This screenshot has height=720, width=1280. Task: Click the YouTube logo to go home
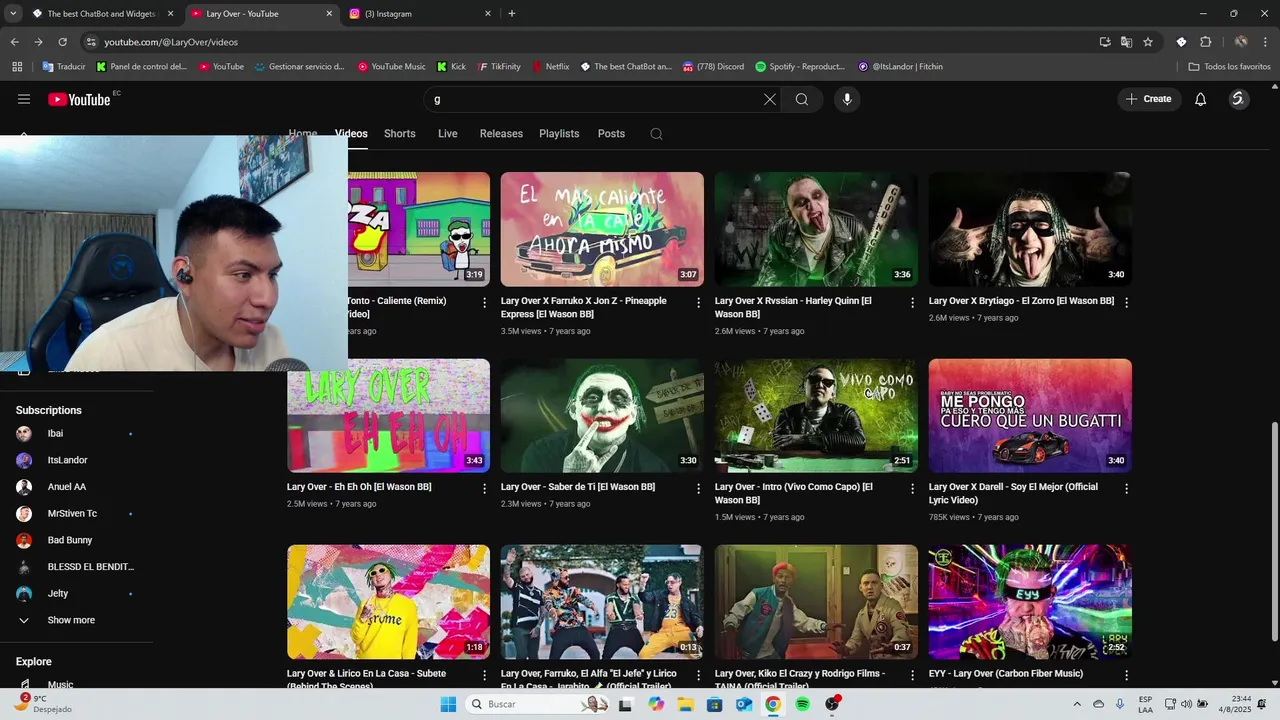(x=79, y=99)
